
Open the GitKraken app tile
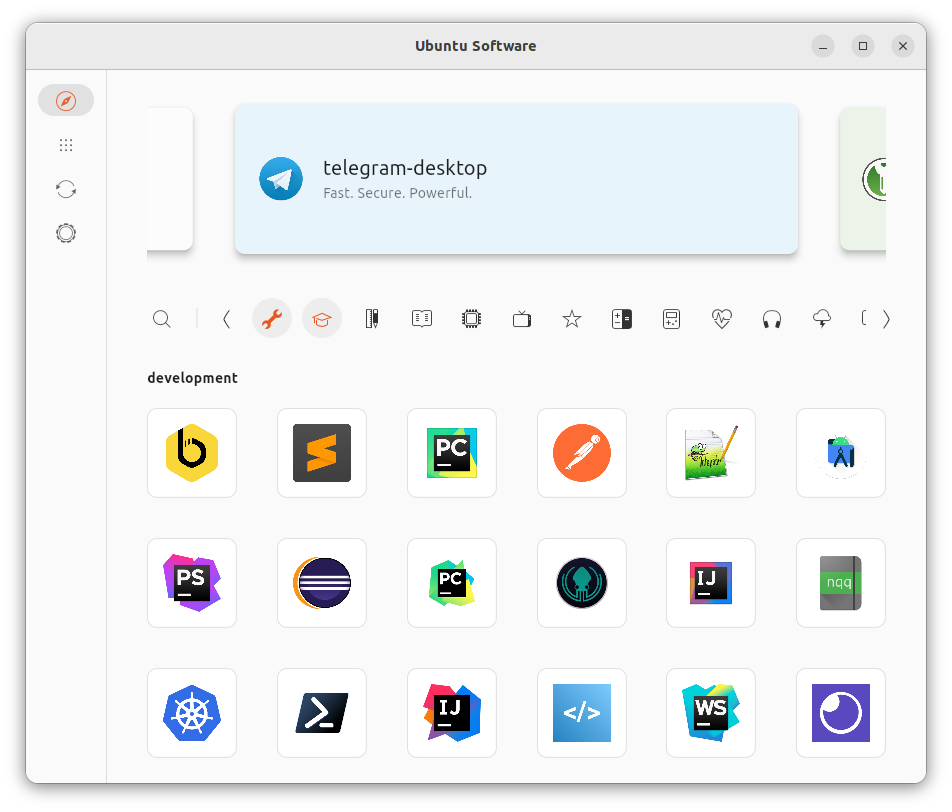pos(582,583)
